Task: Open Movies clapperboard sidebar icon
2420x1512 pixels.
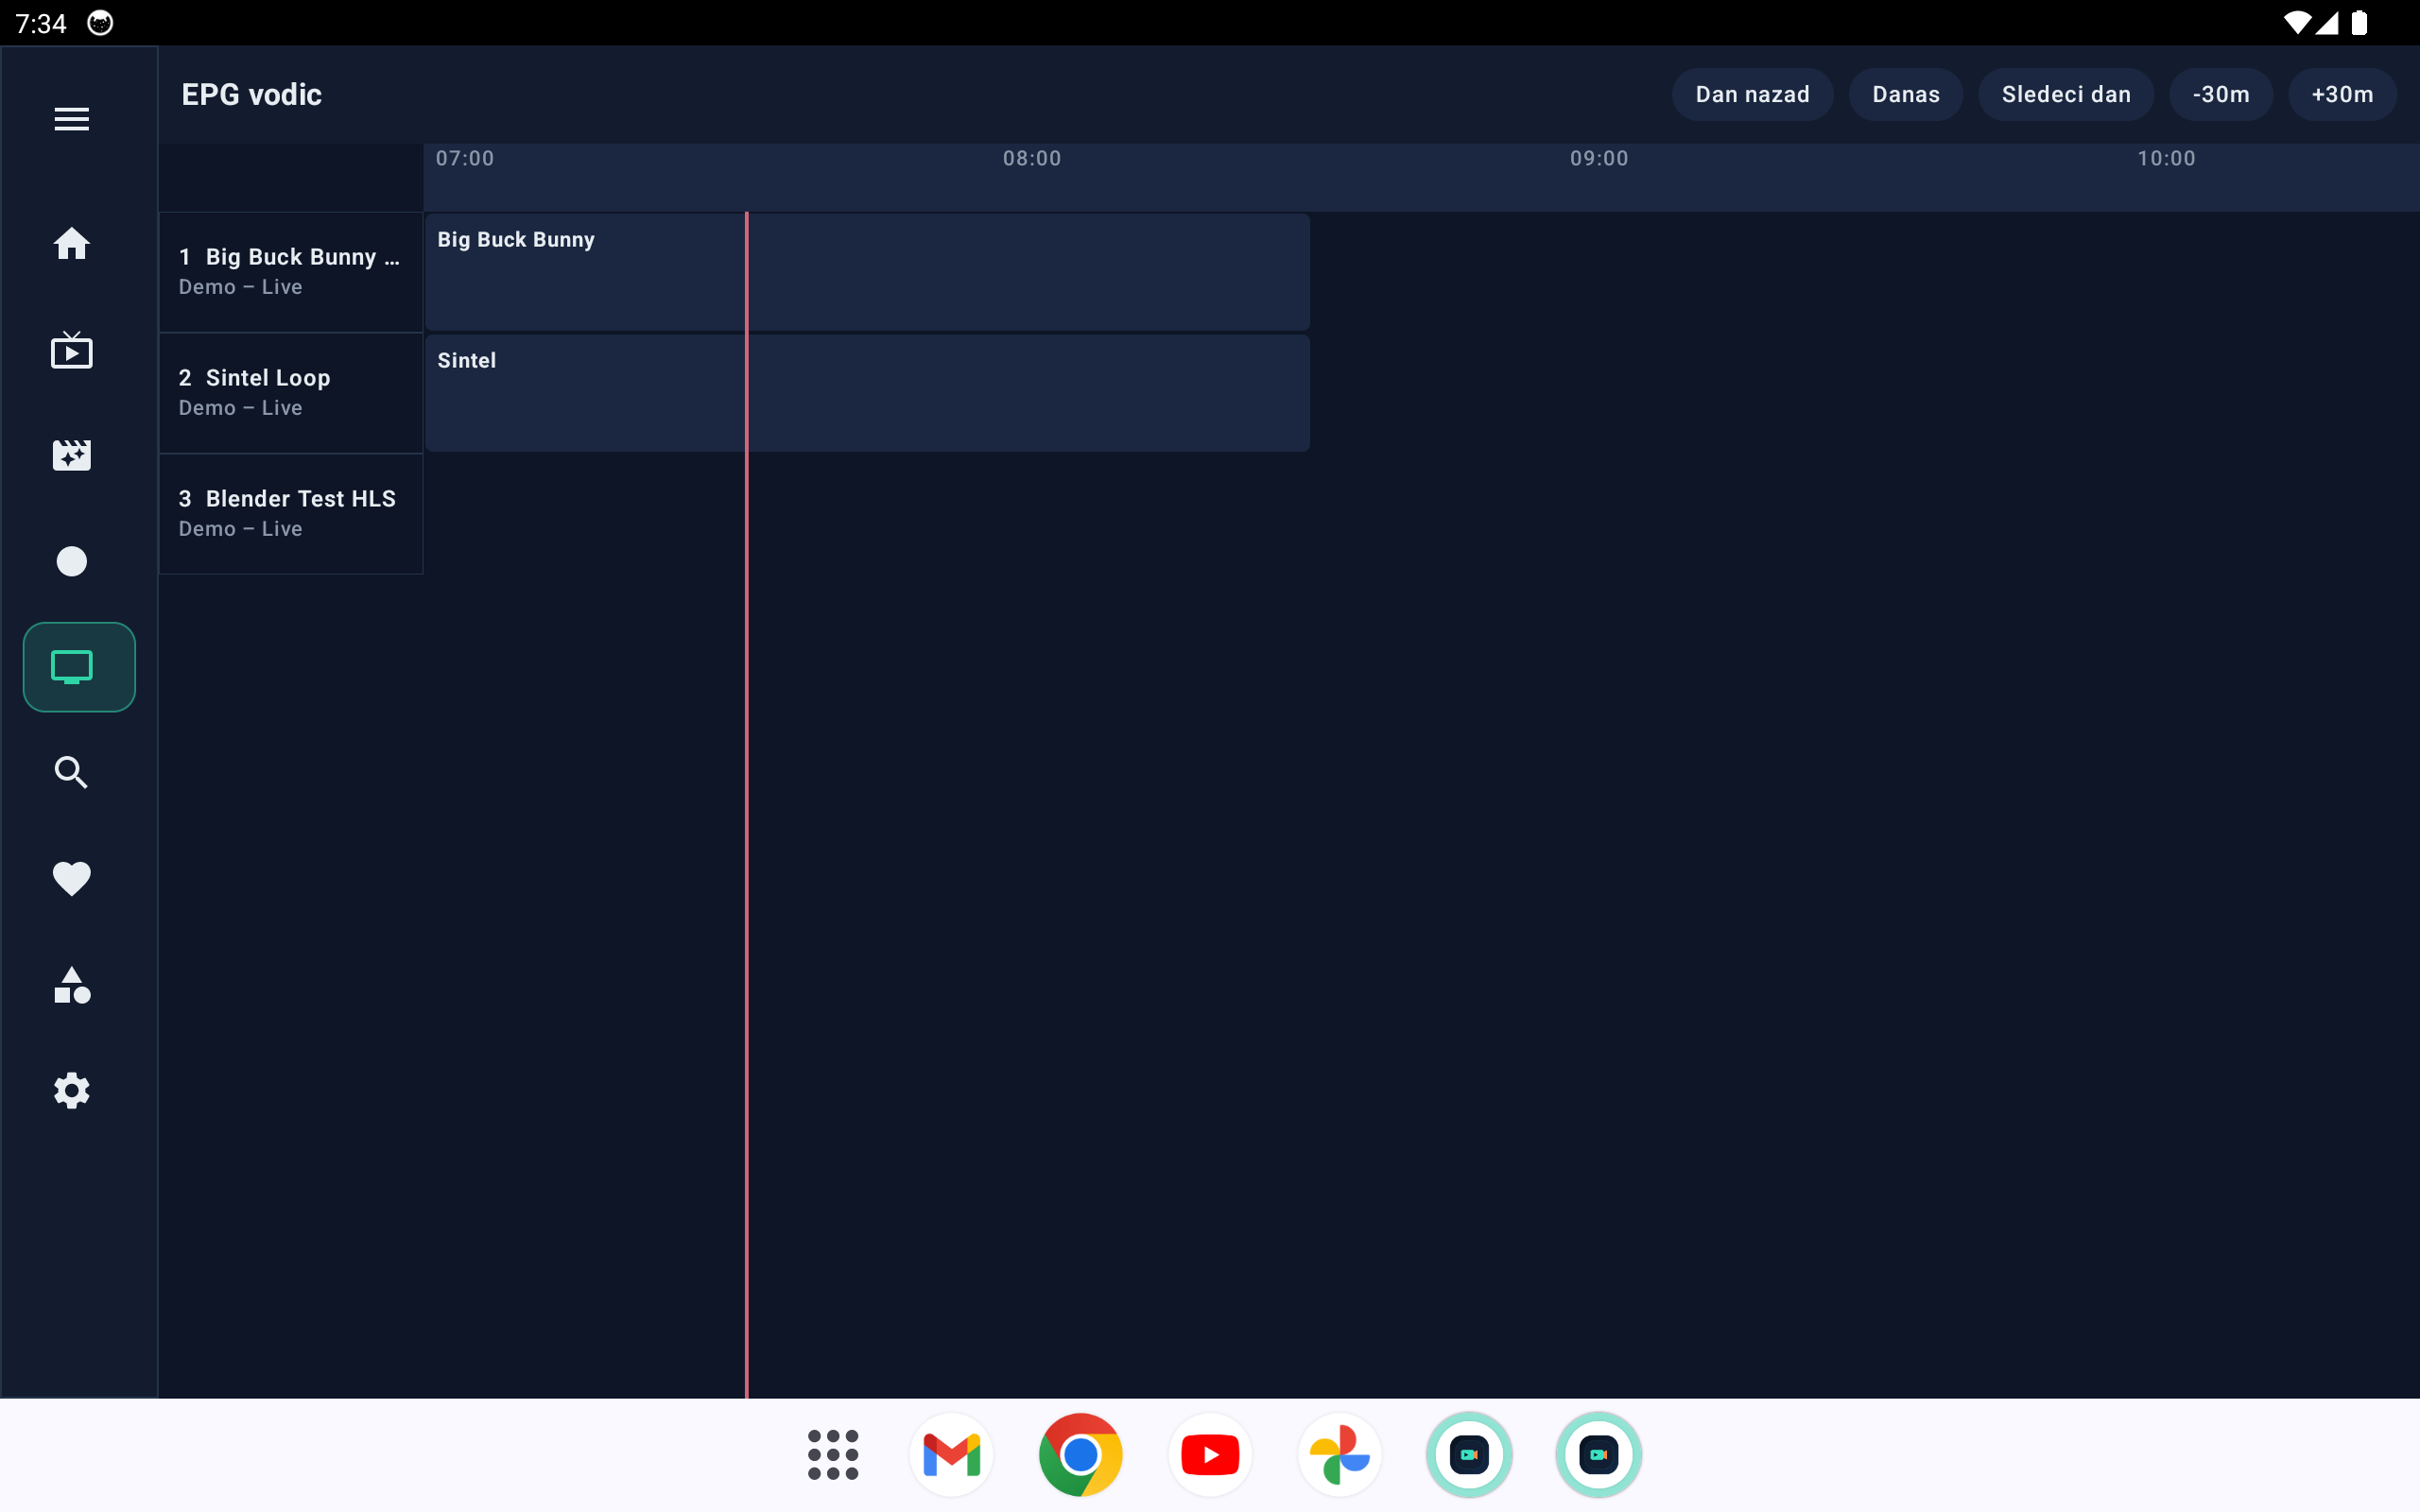Action: coord(71,455)
